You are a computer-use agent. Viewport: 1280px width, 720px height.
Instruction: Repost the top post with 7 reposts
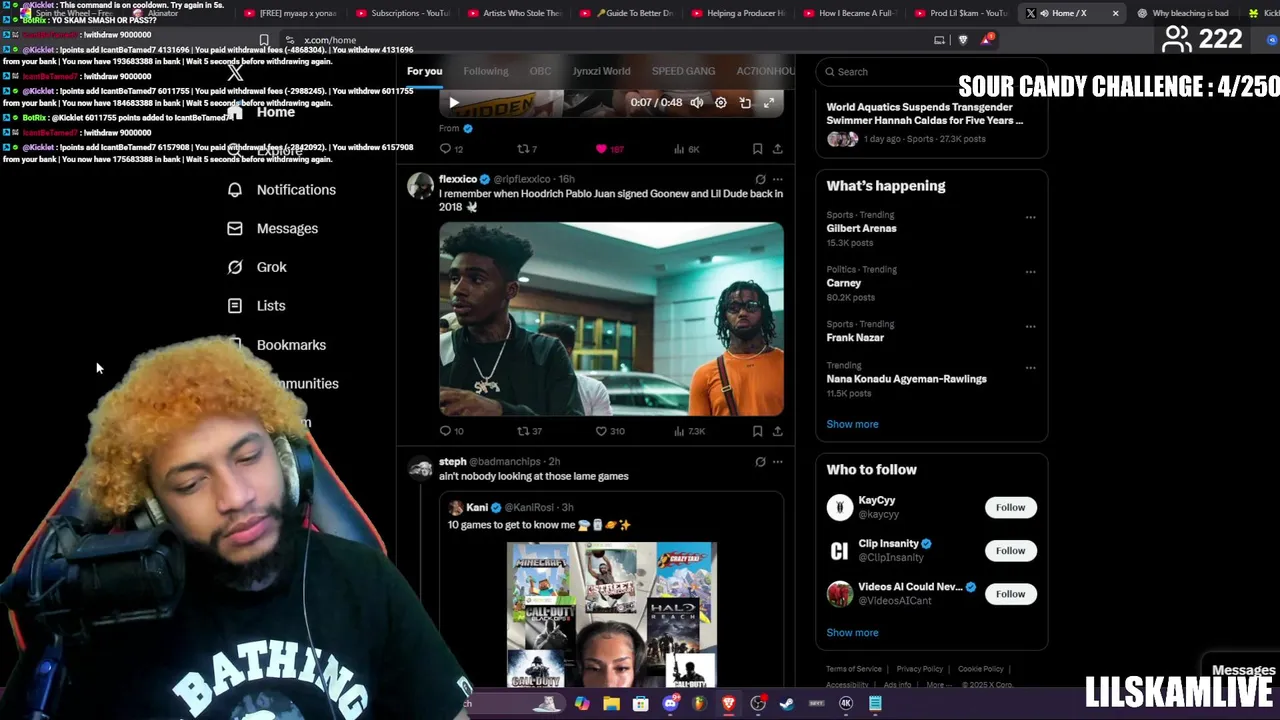(x=527, y=149)
